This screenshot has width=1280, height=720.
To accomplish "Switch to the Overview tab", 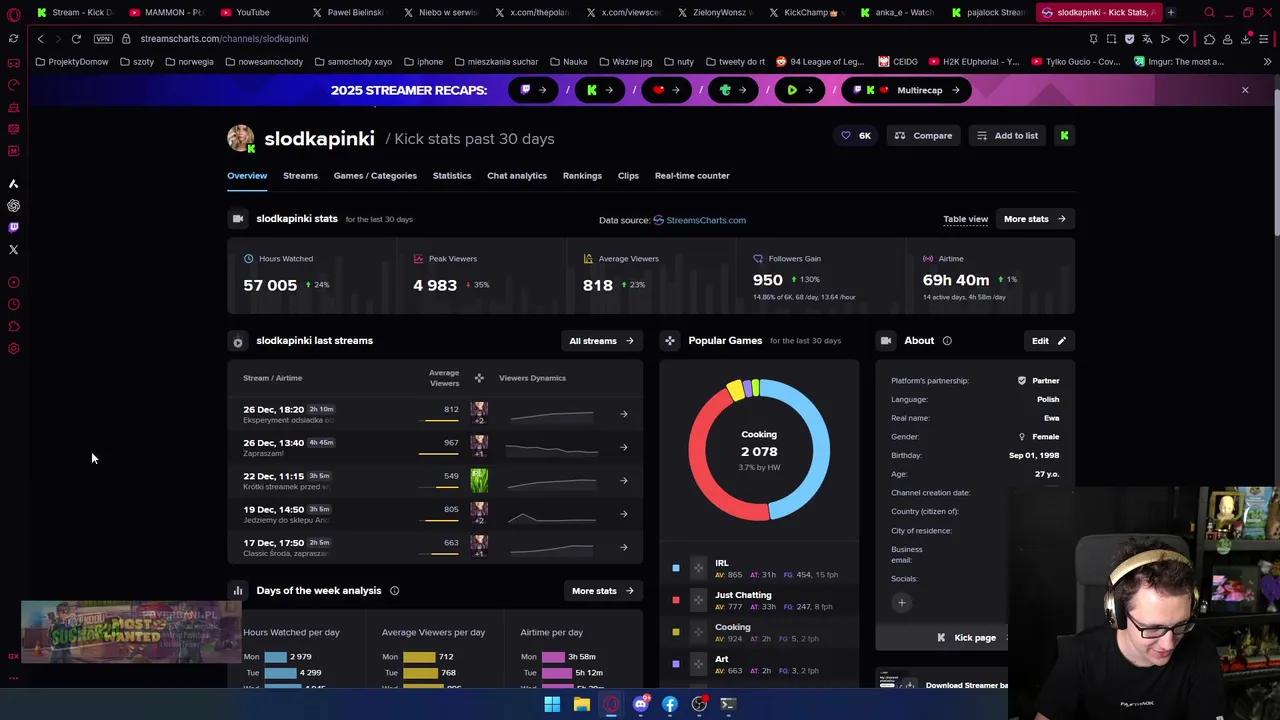I will point(247,176).
